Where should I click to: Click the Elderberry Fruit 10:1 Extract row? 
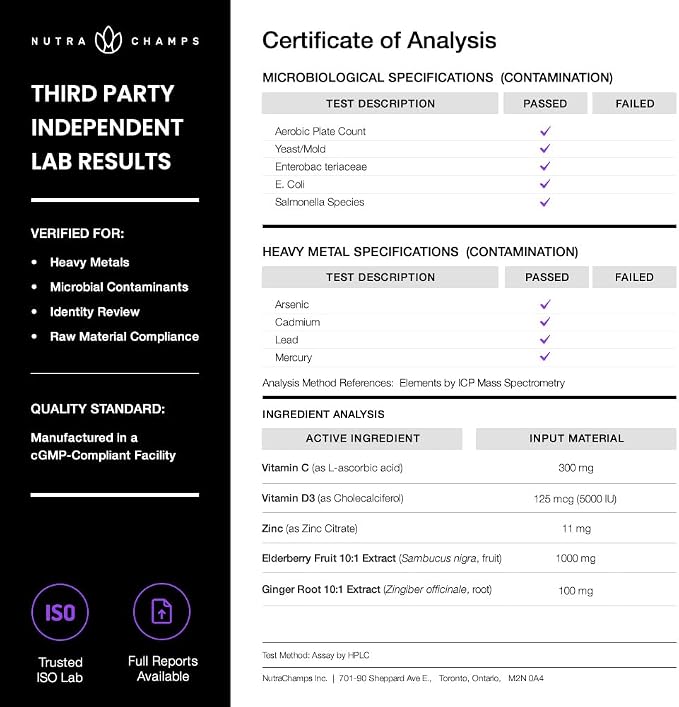pos(469,558)
